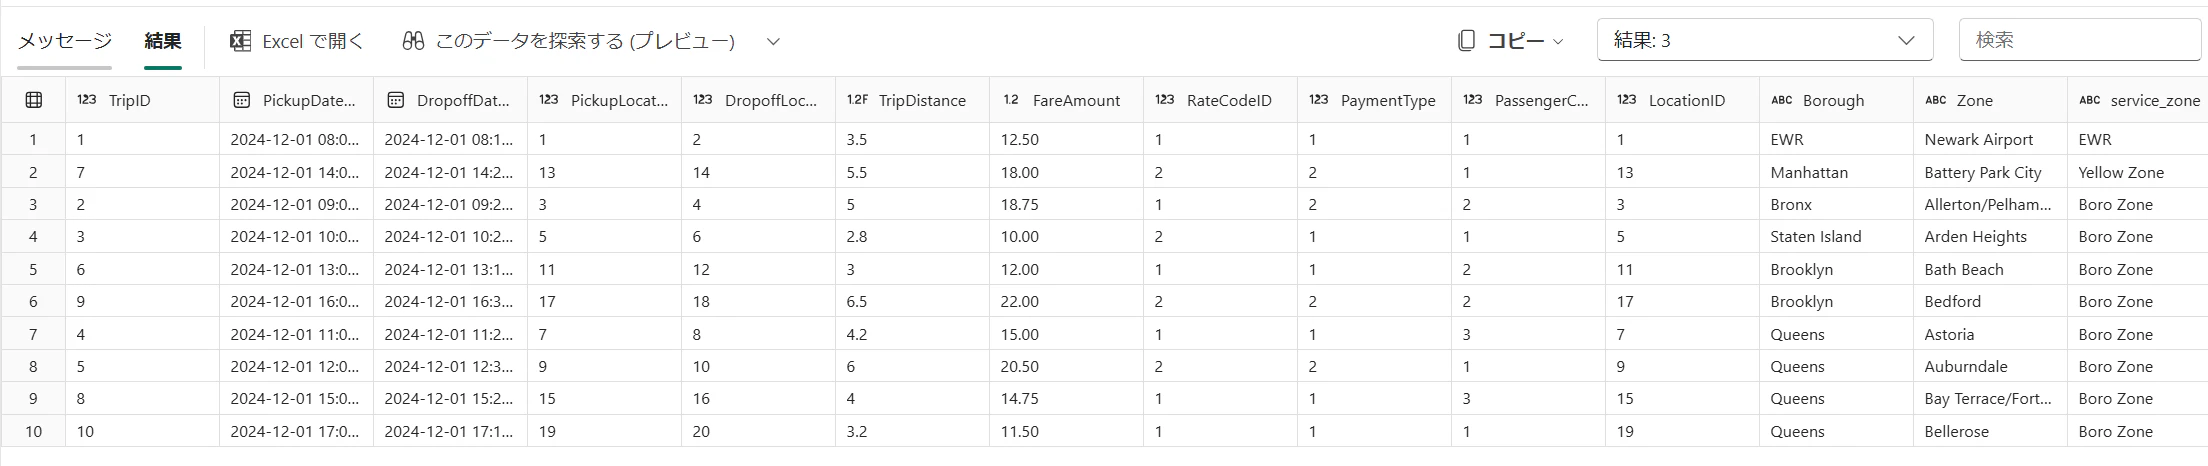
Task: Click the binoculars explore-data icon
Action: tap(413, 41)
